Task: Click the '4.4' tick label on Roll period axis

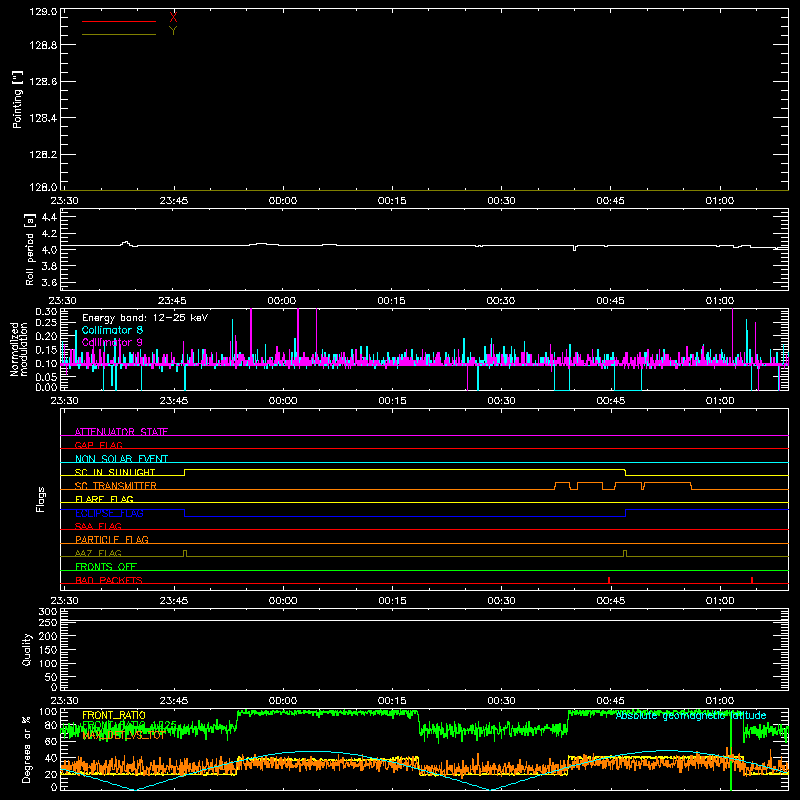Action: 49,217
